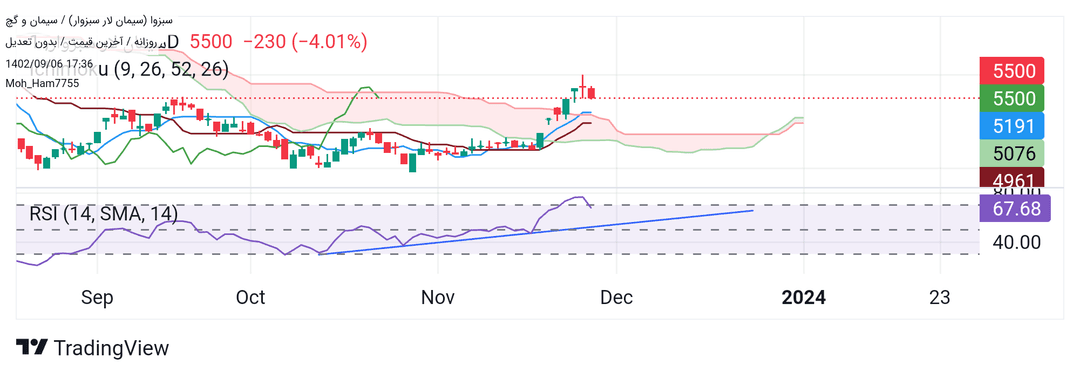Click the Nov label on the time axis
This screenshot has height=376, width=1080.
coord(438,297)
